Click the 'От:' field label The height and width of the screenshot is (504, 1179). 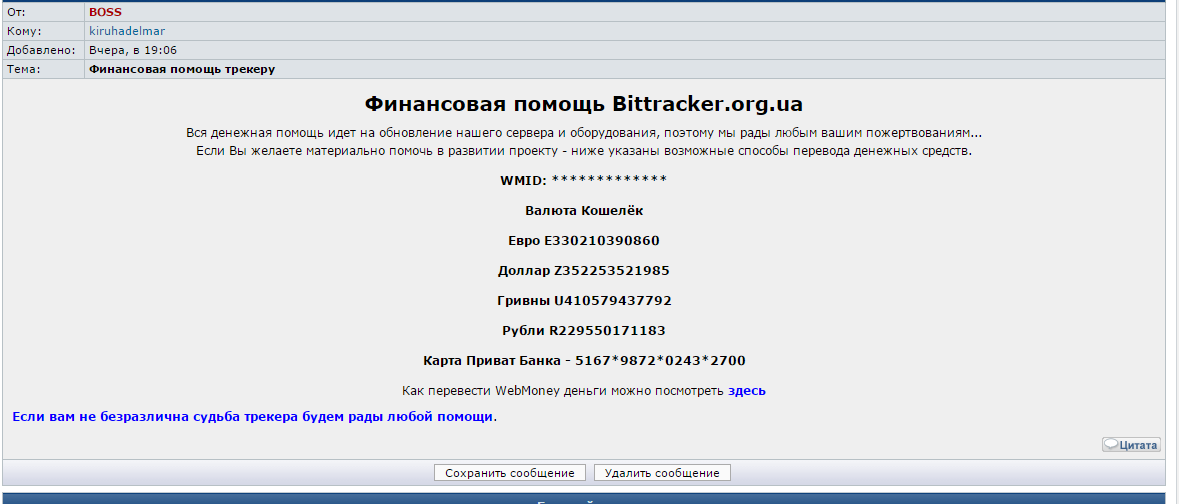coord(17,12)
